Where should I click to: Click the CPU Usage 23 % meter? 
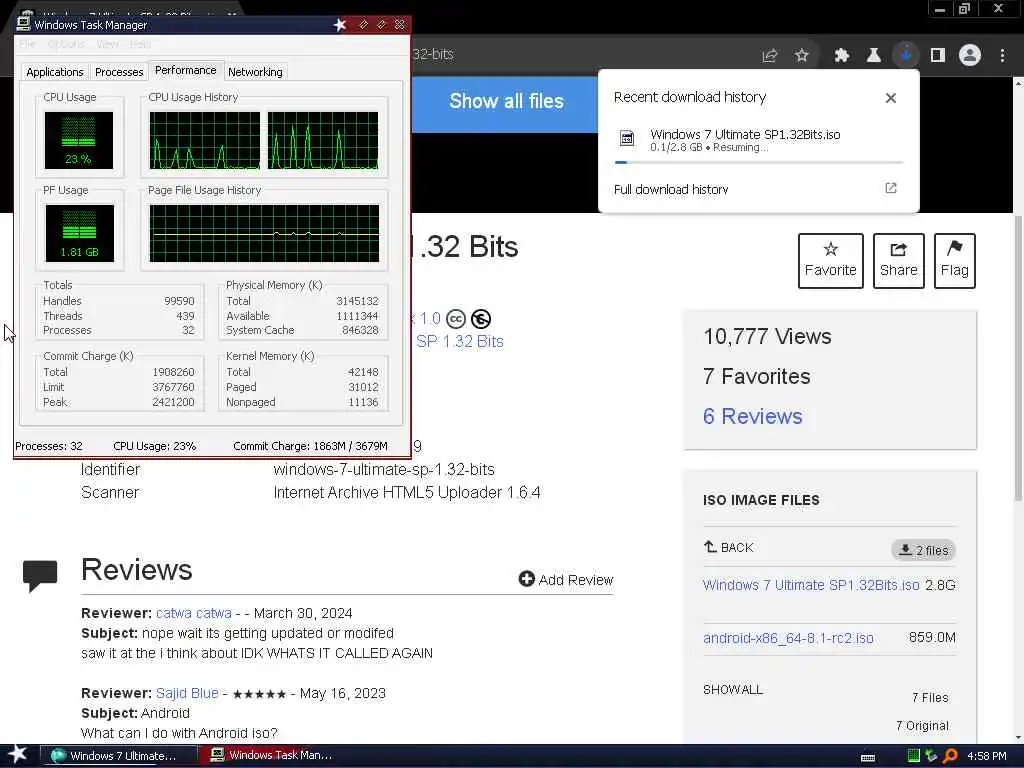78,140
